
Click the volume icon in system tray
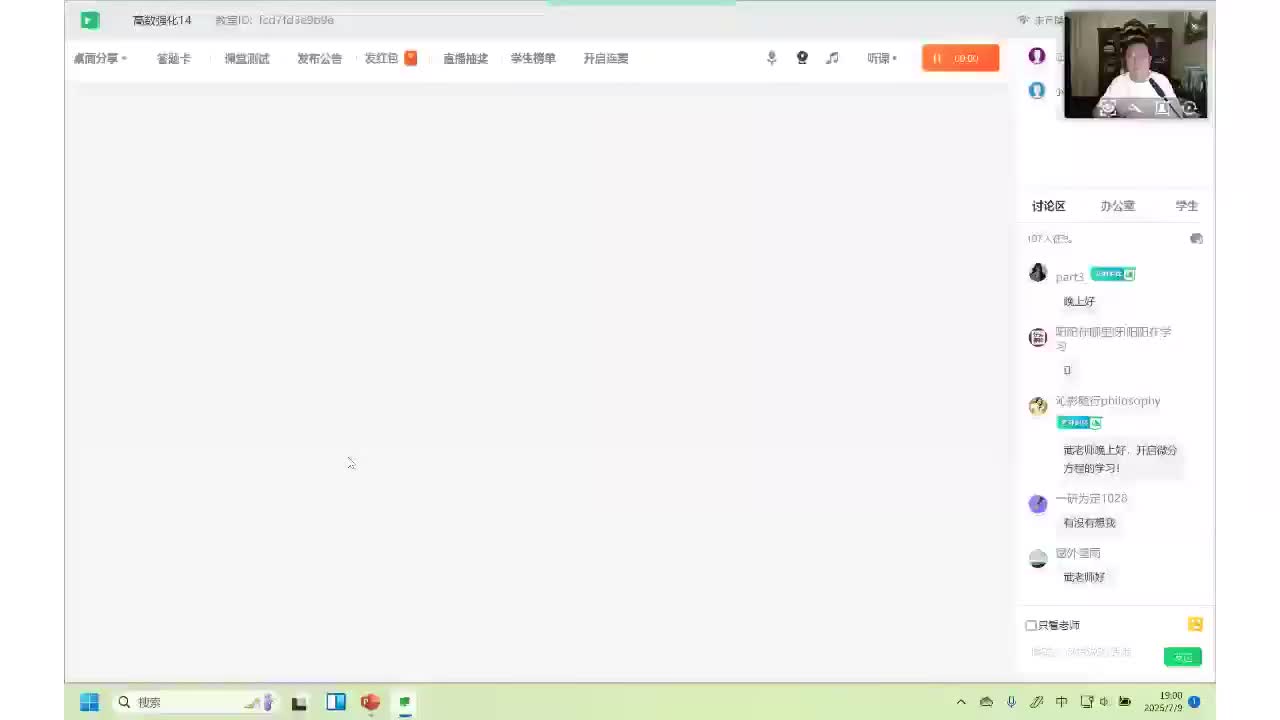[1104, 702]
